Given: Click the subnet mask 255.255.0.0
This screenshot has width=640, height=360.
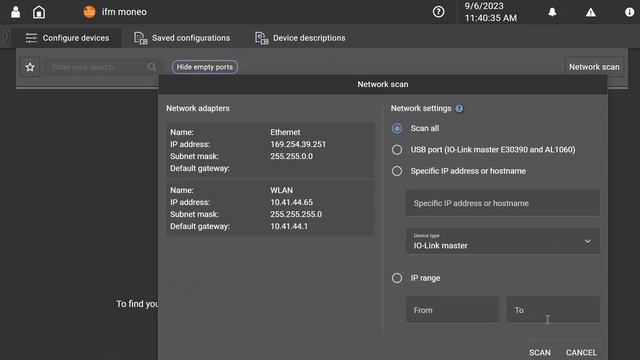Looking at the screenshot, I should [291, 156].
